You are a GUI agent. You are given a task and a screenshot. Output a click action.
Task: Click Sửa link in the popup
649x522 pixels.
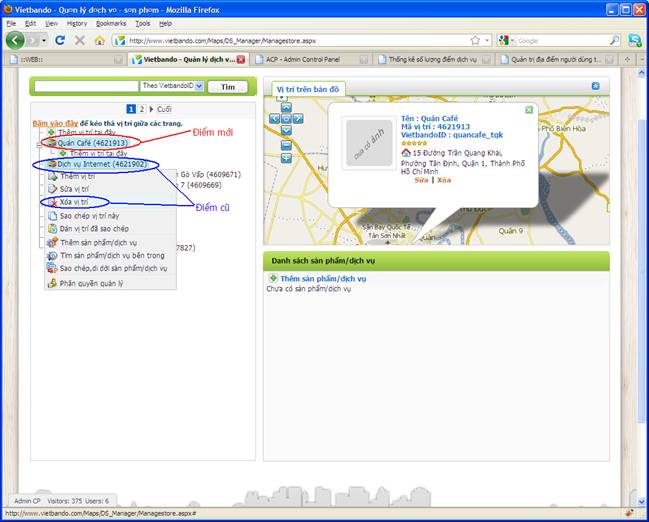421,180
